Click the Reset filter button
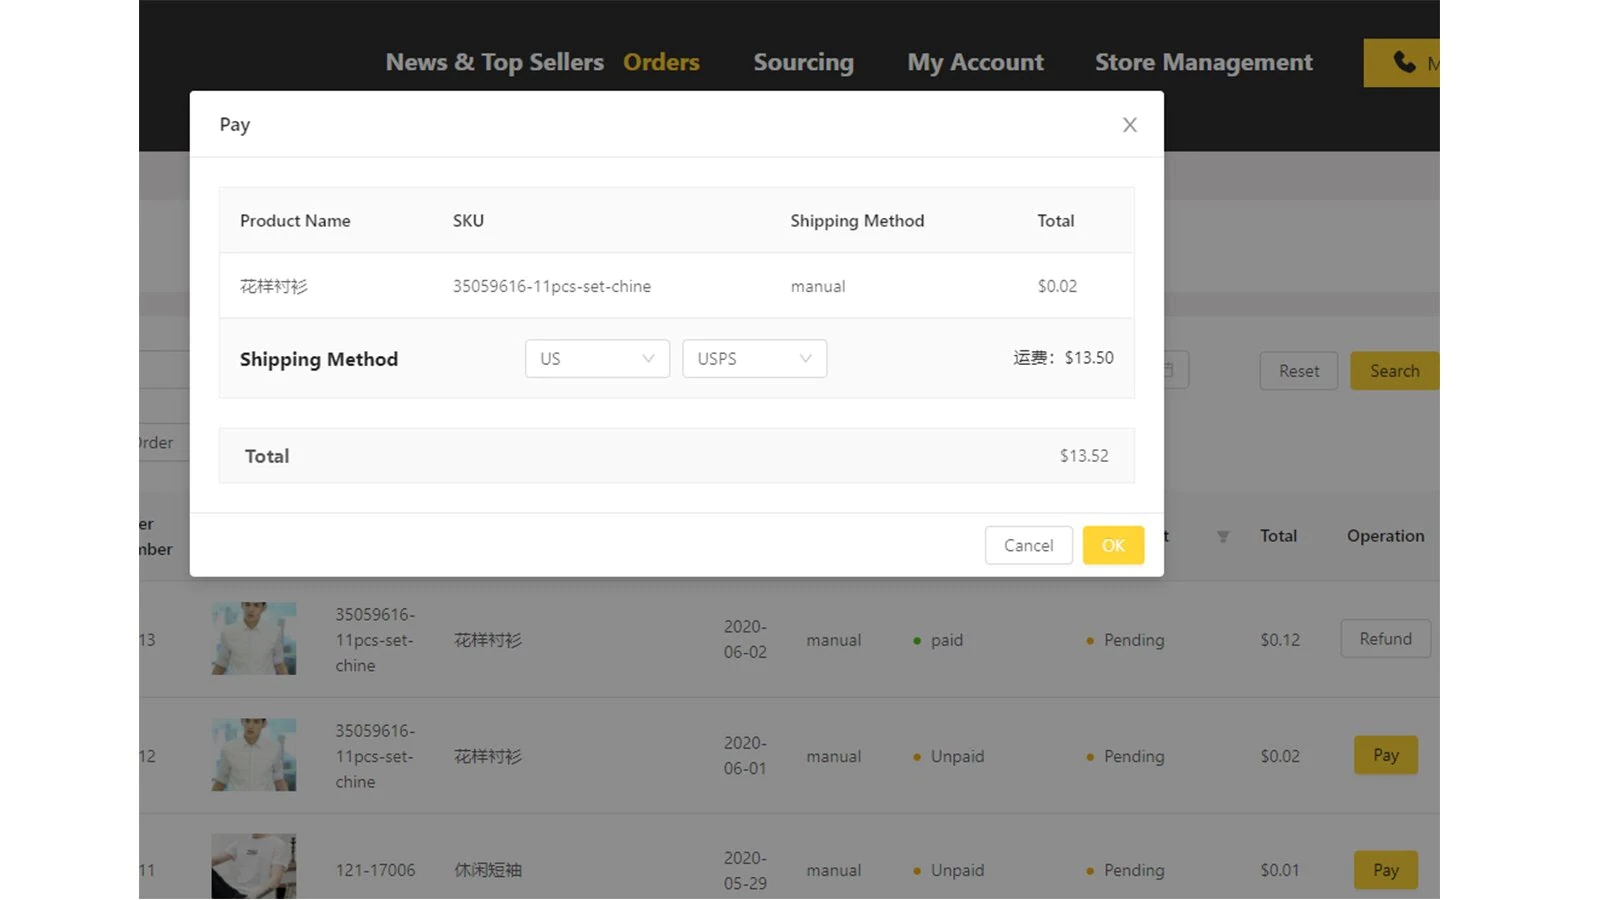The height and width of the screenshot is (900, 1600). (x=1298, y=371)
